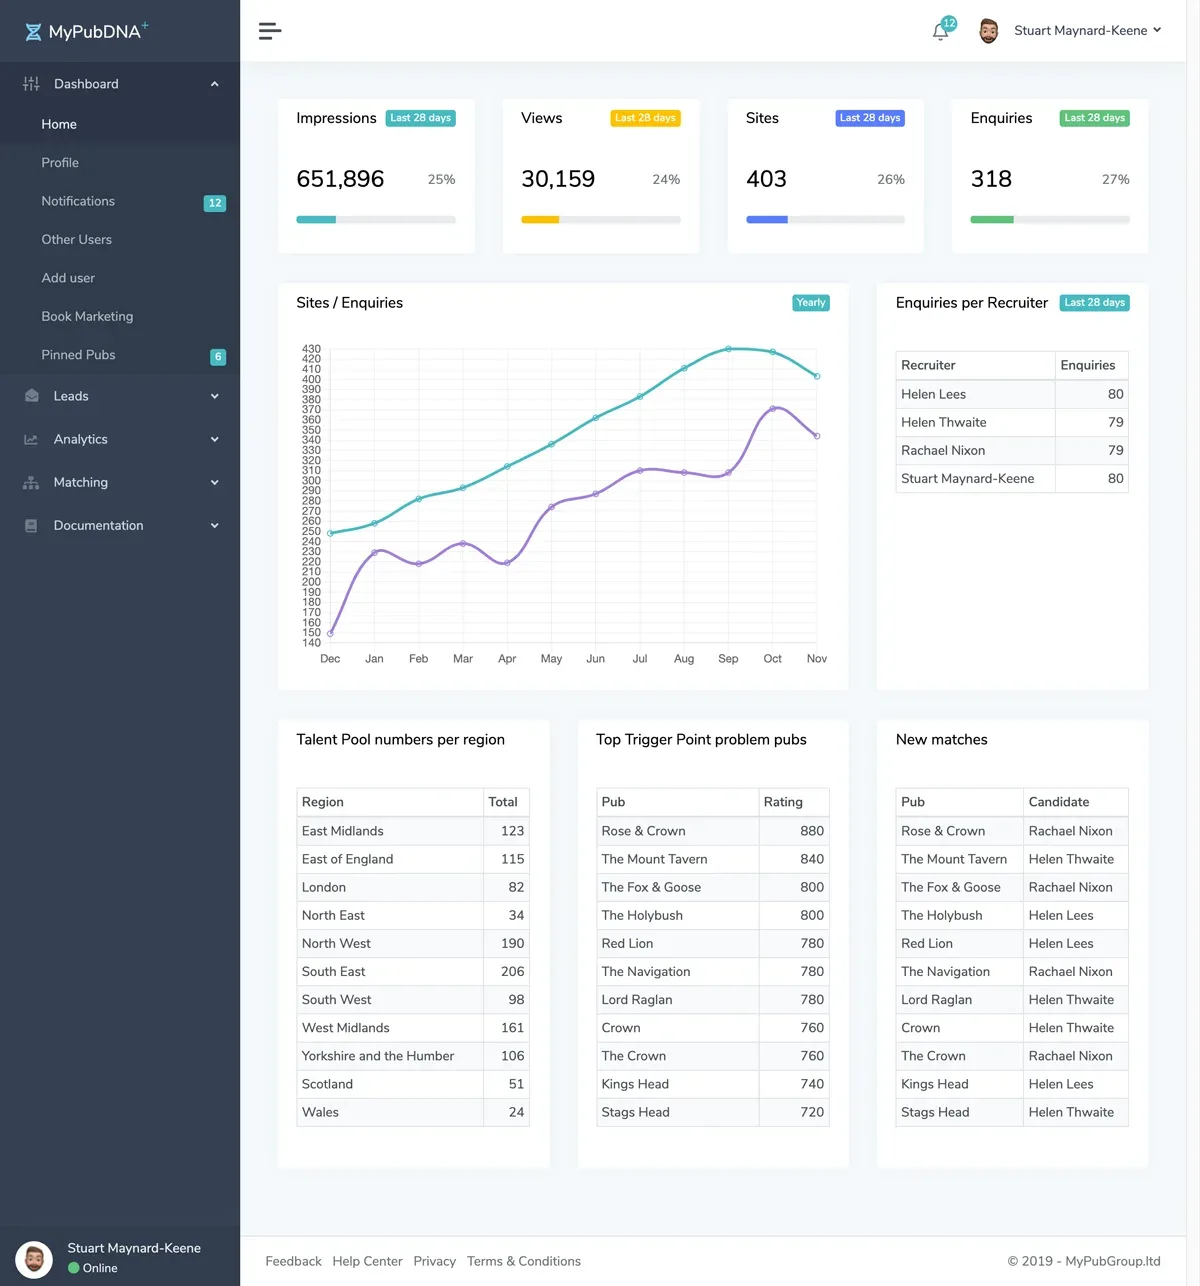Select Lord Raglan in New matches
The height and width of the screenshot is (1286, 1200).
coord(1012,1000)
